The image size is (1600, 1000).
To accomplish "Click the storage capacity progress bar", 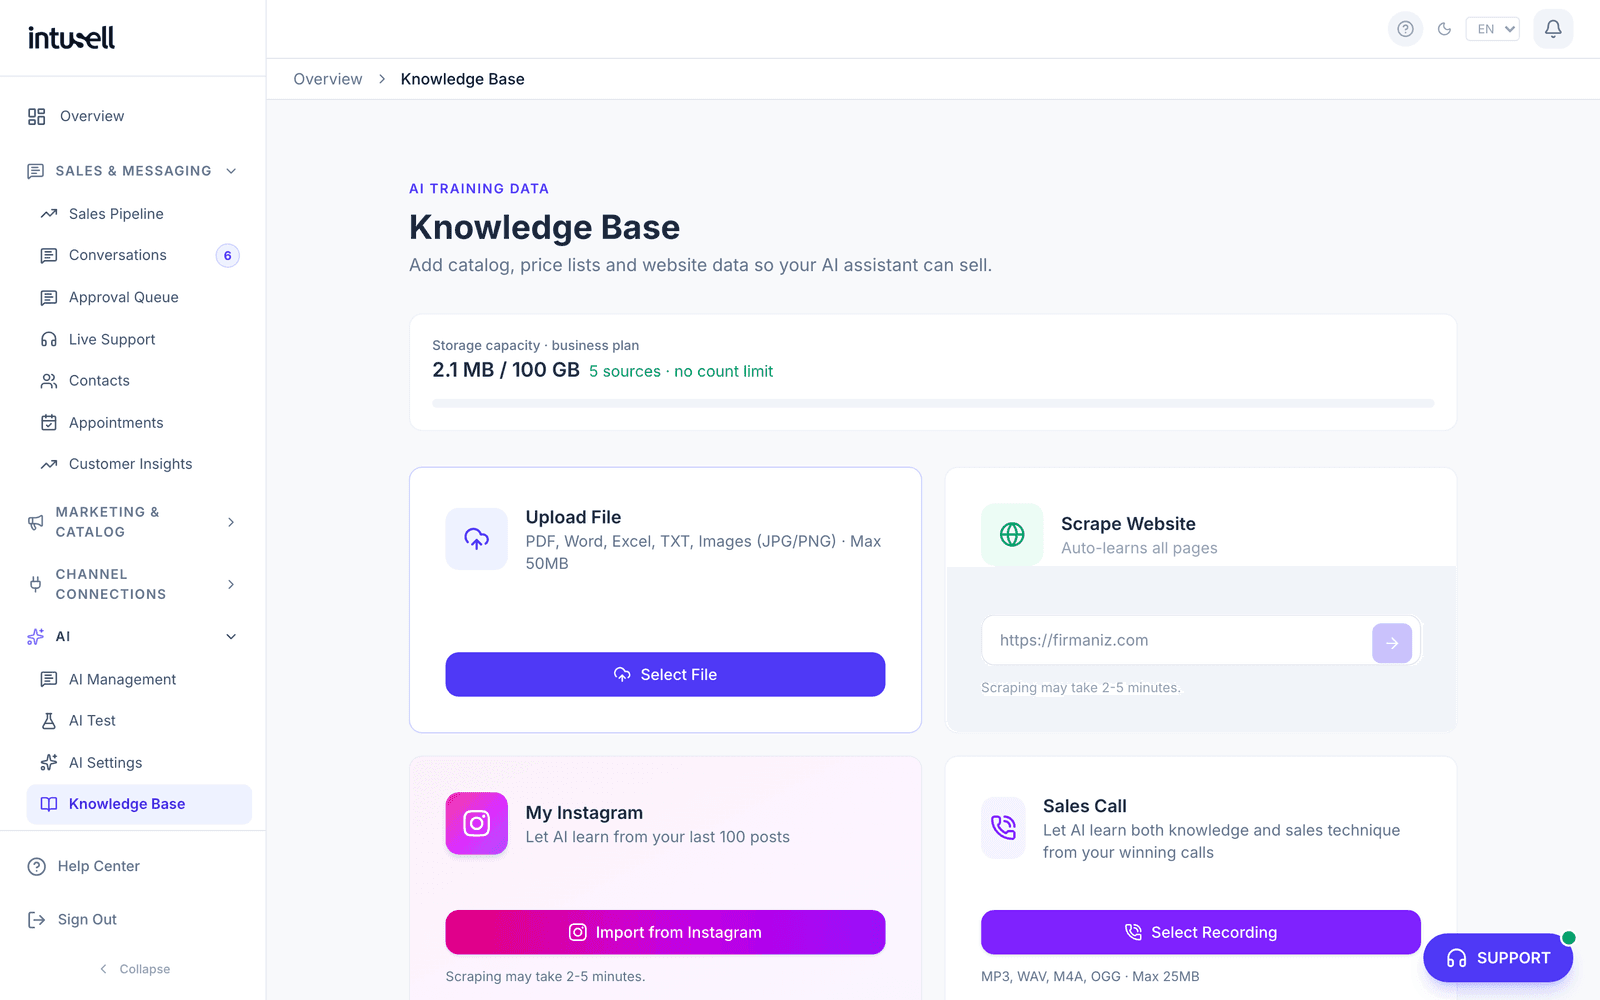I will pyautogui.click(x=933, y=403).
